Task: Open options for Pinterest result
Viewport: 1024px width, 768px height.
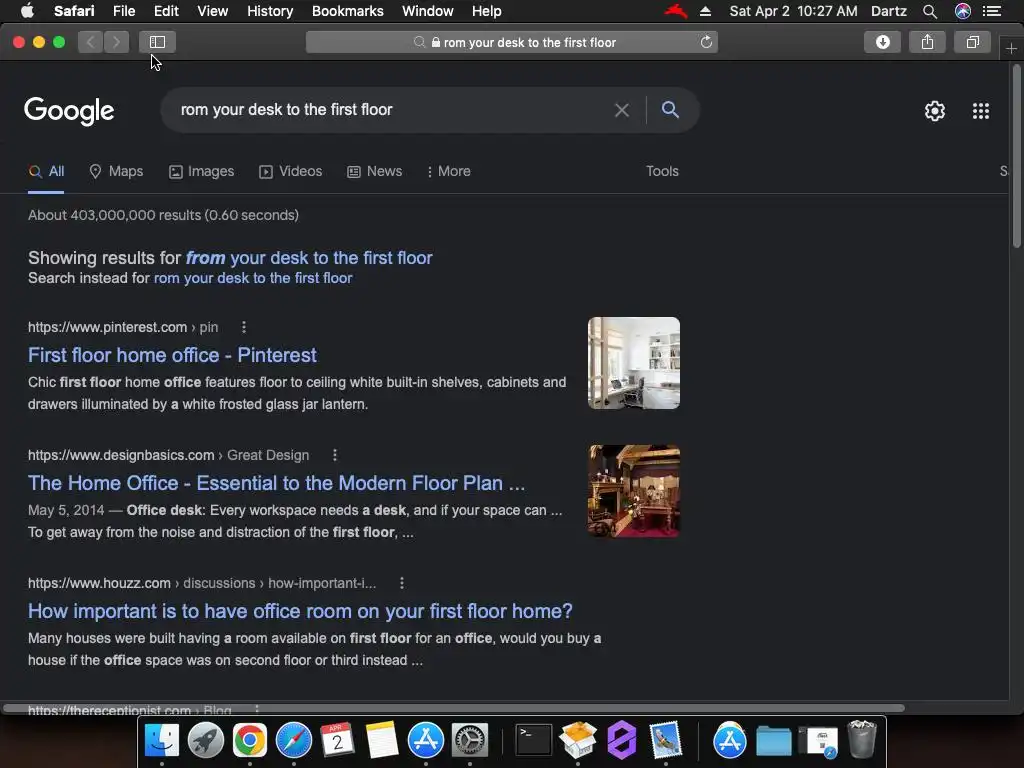Action: 244,327
